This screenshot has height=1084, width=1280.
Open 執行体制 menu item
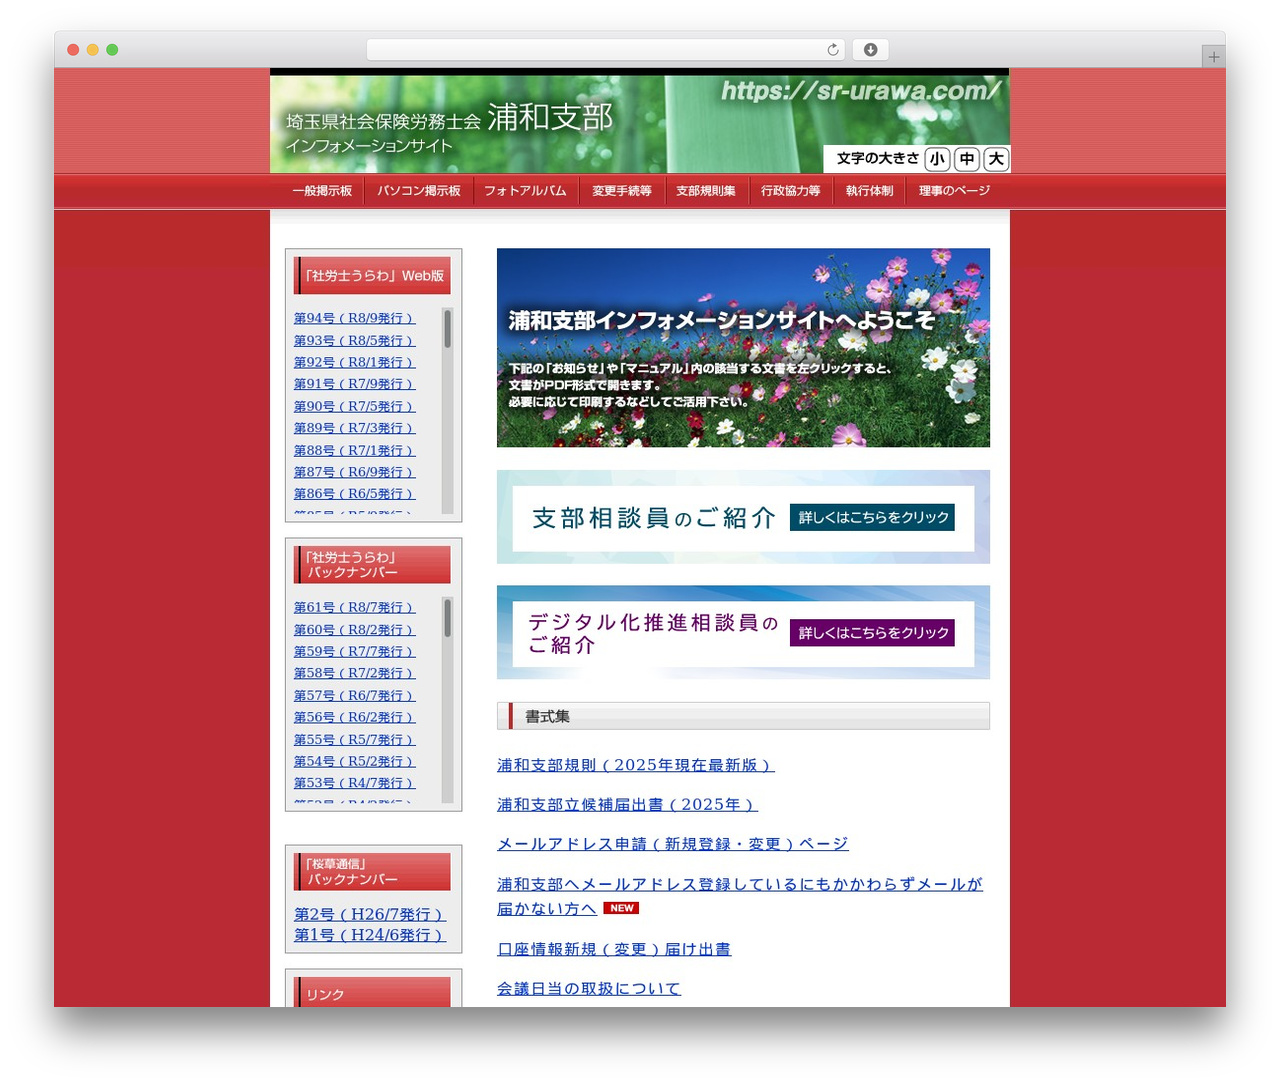tap(870, 191)
